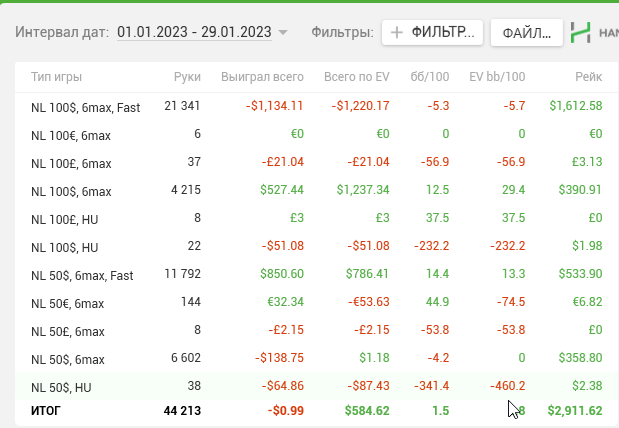Select the NL 50€, 6max row
Screen dimensions: 619x428
(x=317, y=302)
